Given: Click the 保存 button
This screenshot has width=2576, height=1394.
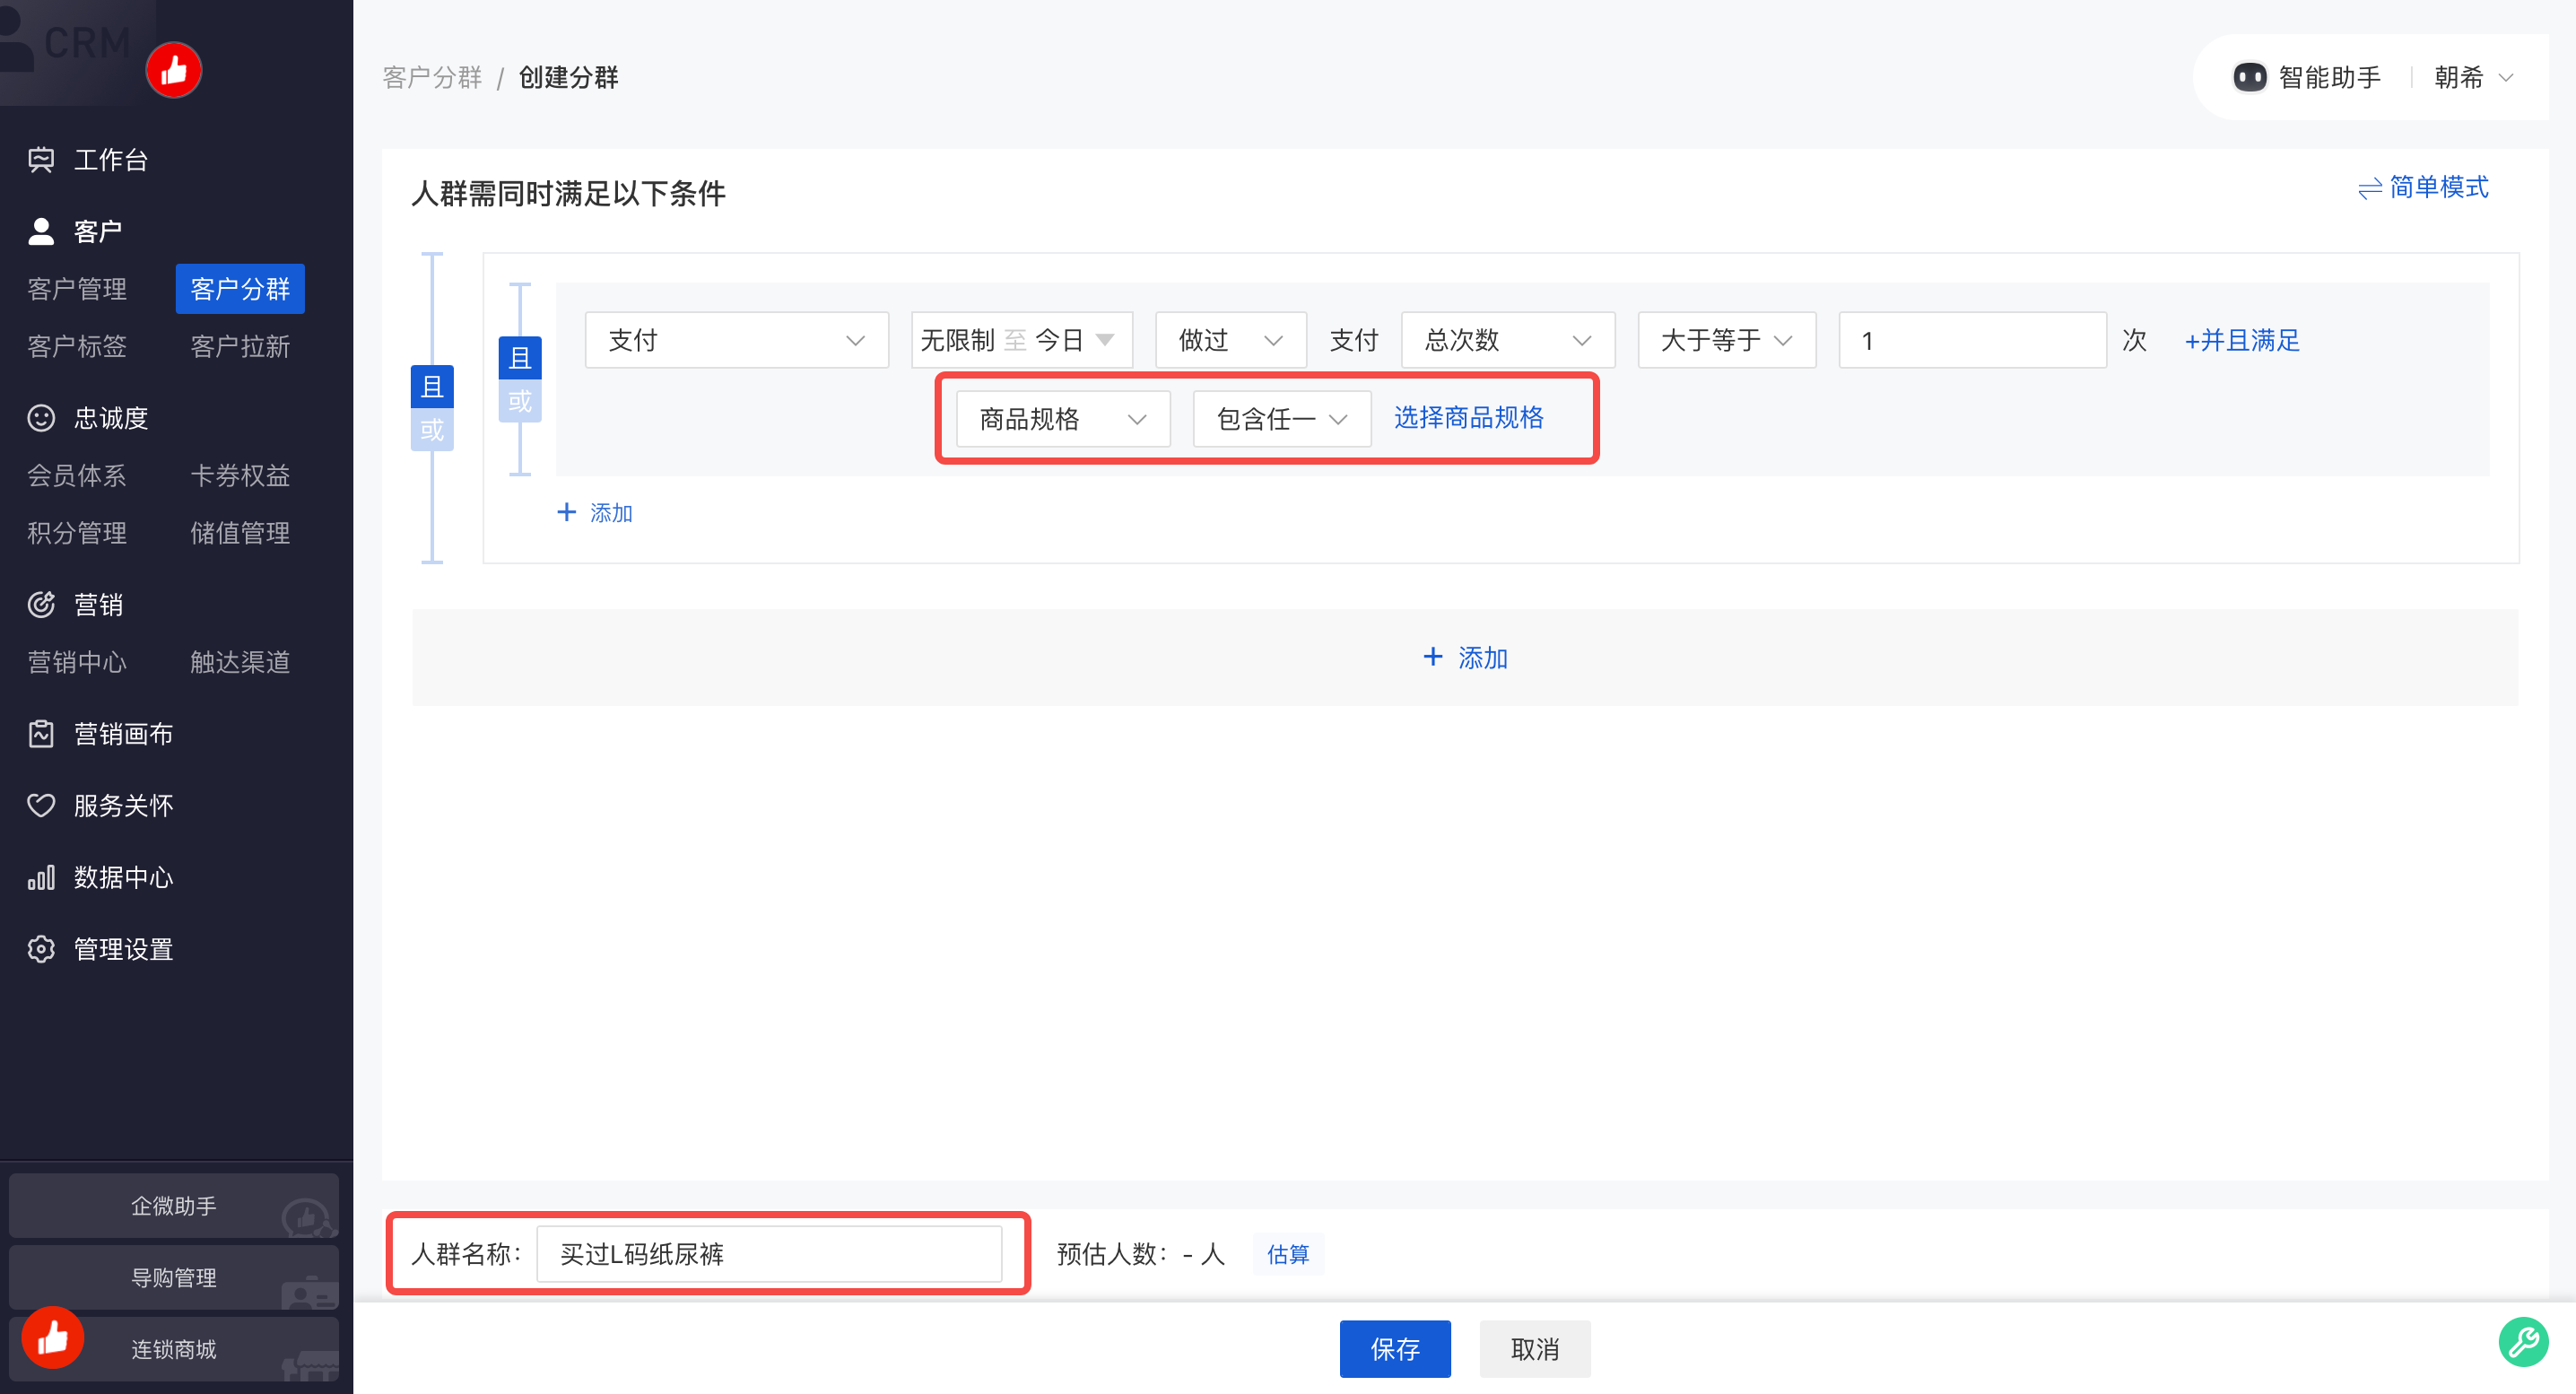Looking at the screenshot, I should coord(1395,1349).
